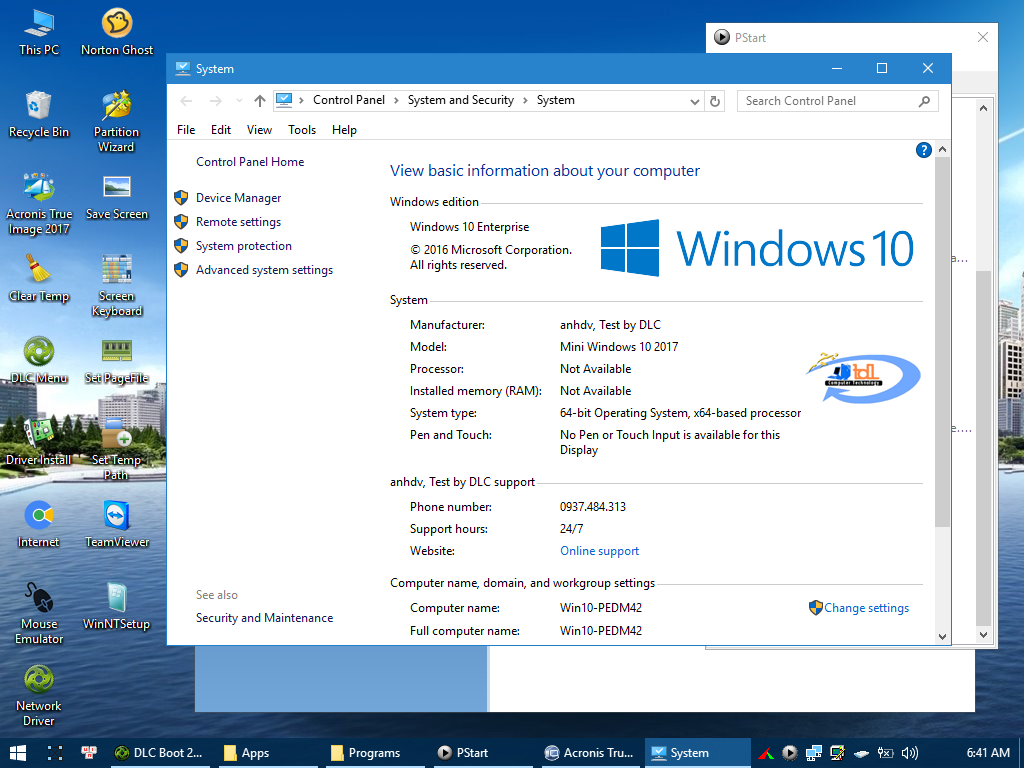Open Norton Ghost desktop icon
Image resolution: width=1024 pixels, height=768 pixels.
(x=117, y=32)
